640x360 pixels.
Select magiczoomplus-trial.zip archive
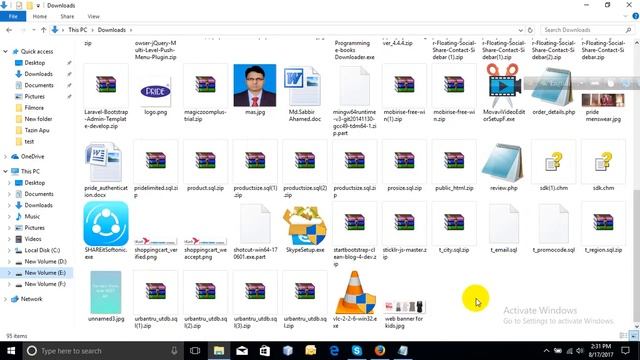(x=205, y=85)
